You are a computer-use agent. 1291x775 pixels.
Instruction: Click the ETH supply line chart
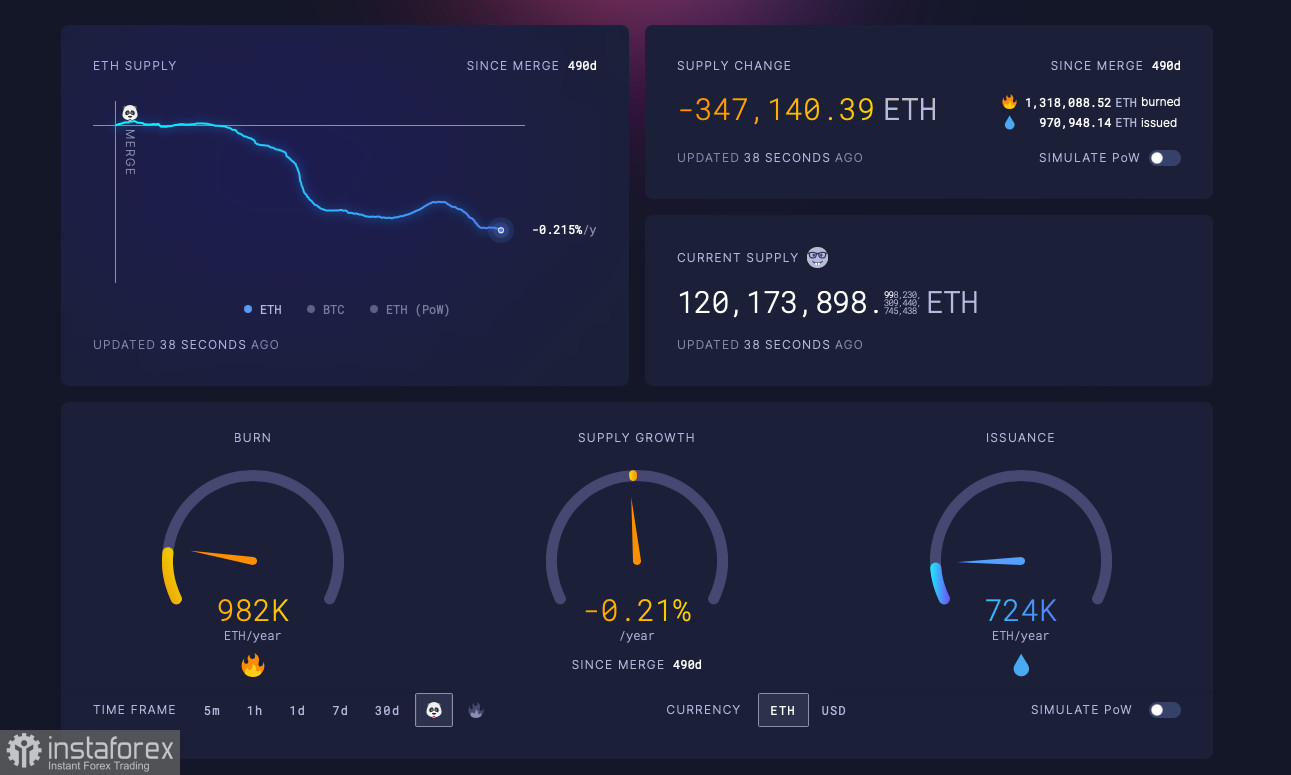coord(310,190)
